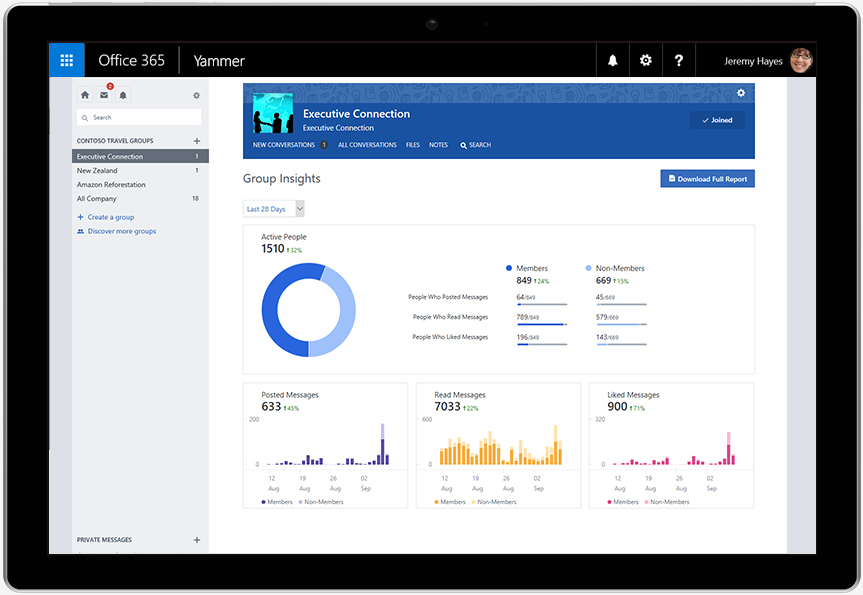Open the sidebar settings gear icon
863x595 pixels.
click(x=196, y=95)
